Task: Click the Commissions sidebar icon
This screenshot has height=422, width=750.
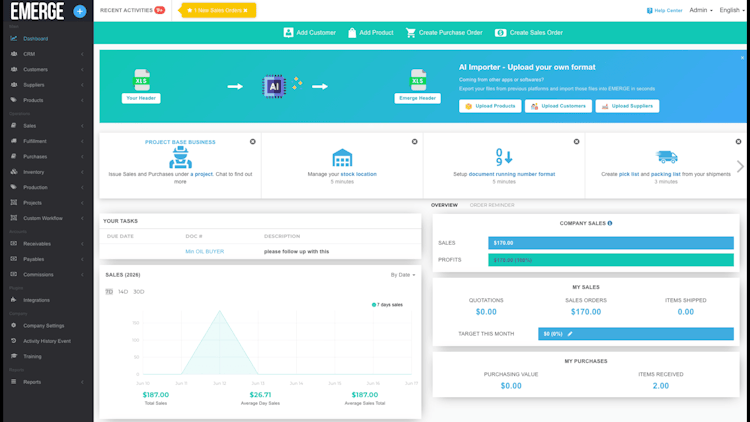Action: click(x=14, y=274)
